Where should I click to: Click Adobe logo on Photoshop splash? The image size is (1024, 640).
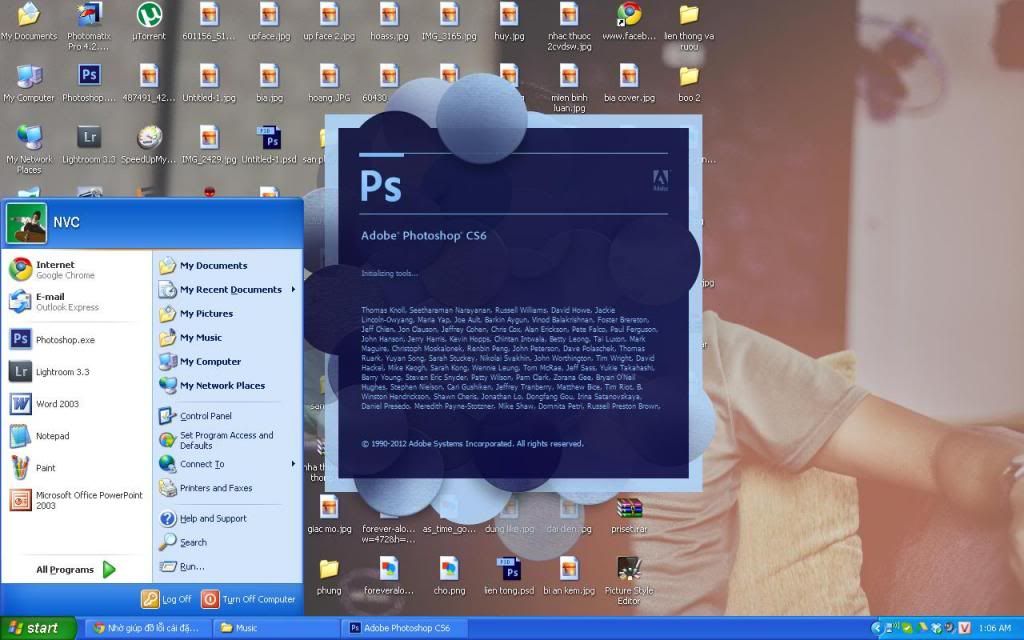point(660,180)
